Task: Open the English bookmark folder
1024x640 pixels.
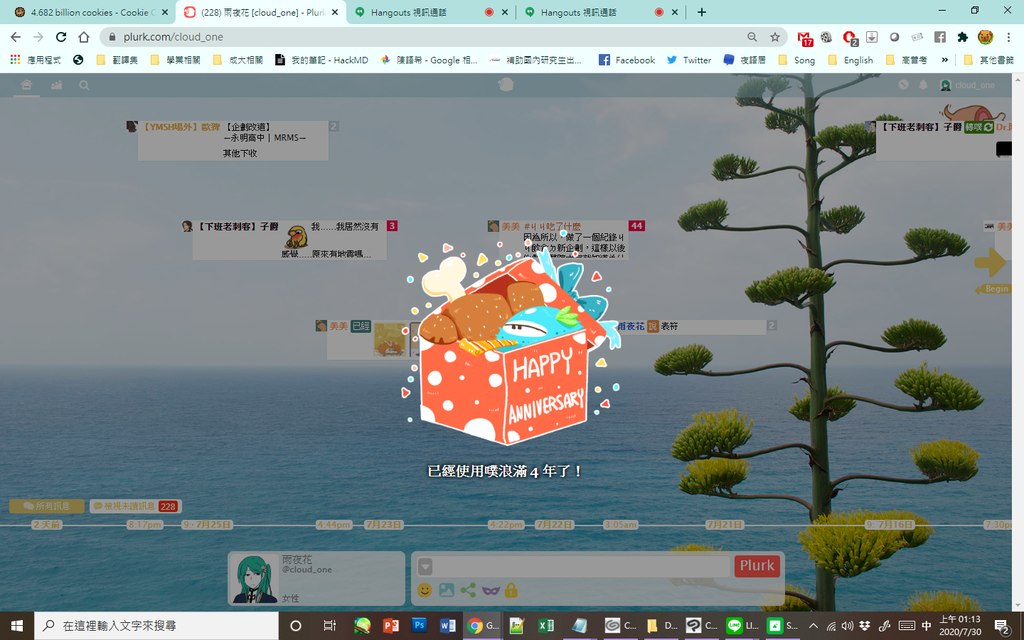Action: coord(850,60)
